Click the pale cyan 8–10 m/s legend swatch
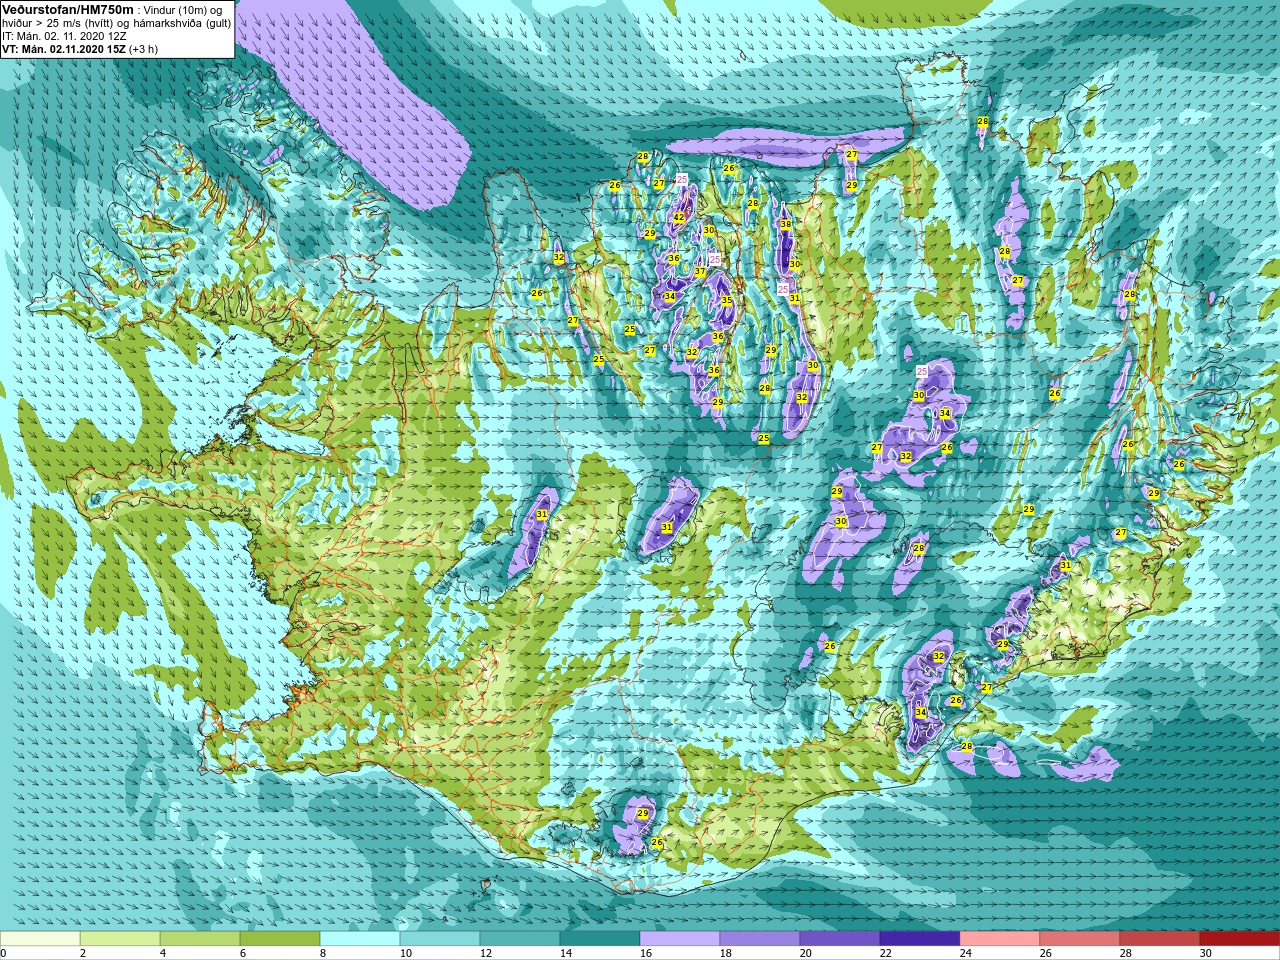 [360, 939]
